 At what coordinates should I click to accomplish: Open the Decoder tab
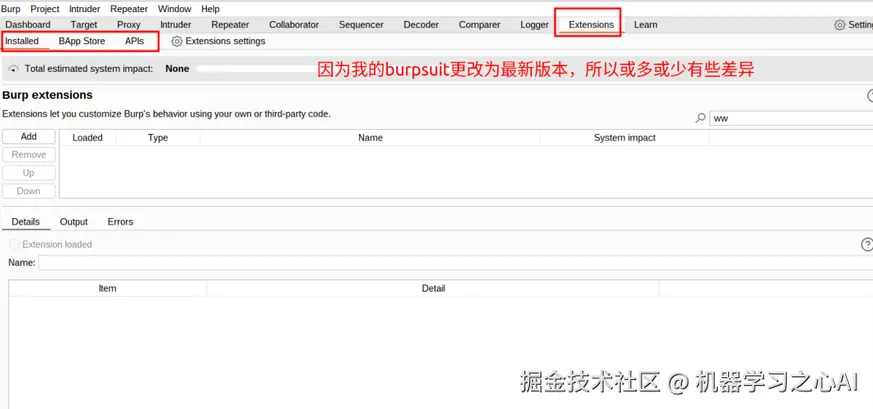click(x=421, y=24)
